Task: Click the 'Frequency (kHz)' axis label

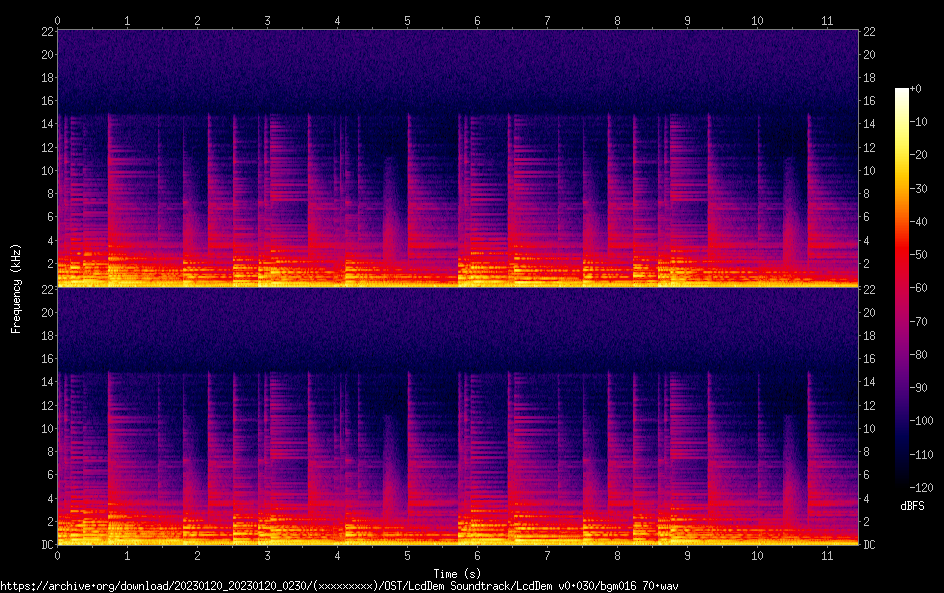Action: coord(16,287)
